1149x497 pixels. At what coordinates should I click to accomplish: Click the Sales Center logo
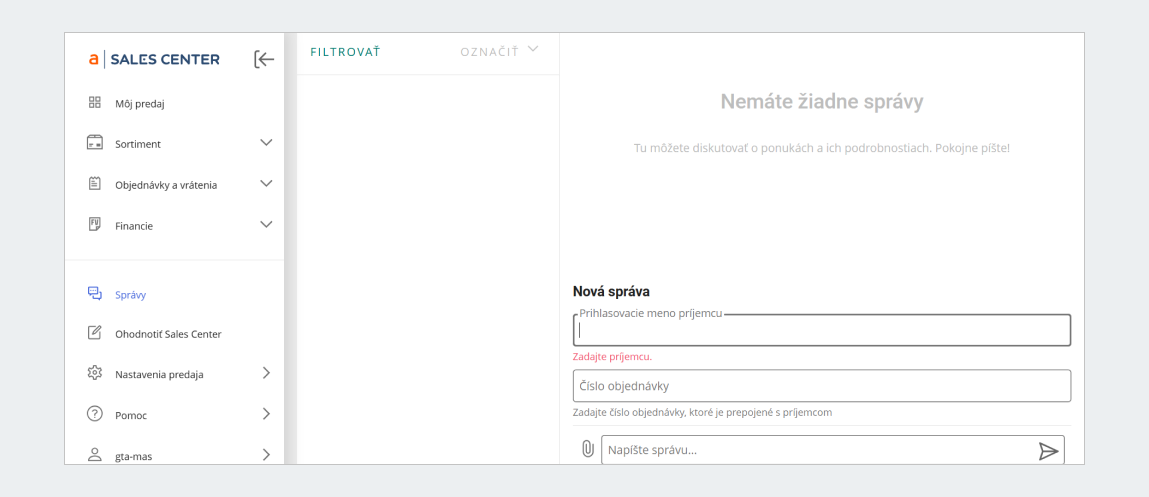[155, 60]
